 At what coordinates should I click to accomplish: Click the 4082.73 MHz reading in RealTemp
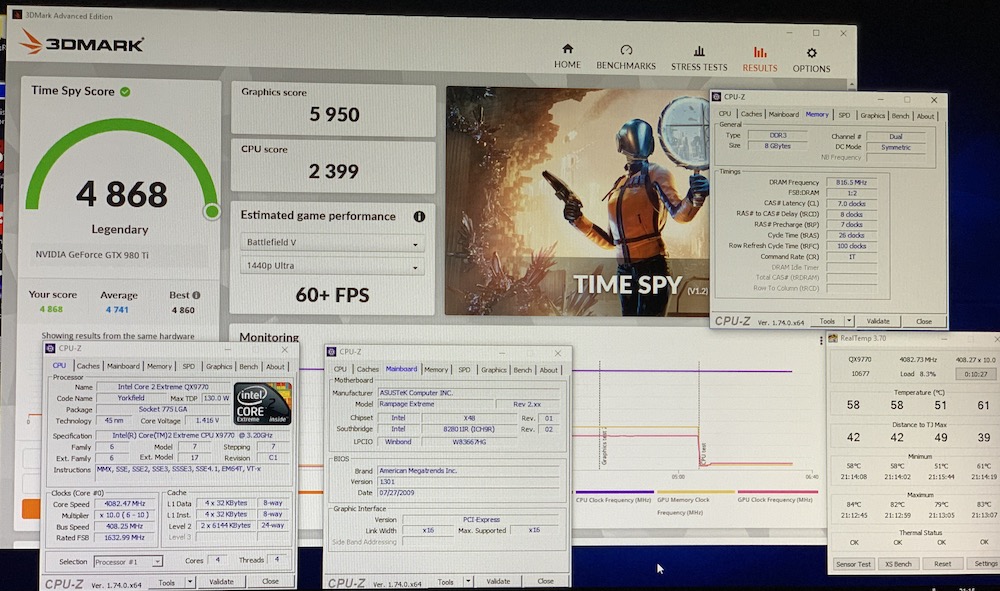[x=917, y=360]
